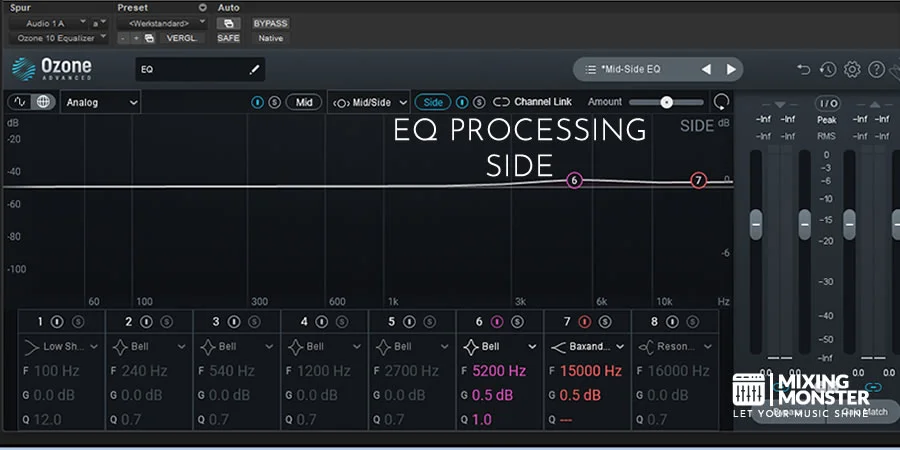The height and width of the screenshot is (450, 900).
Task: Click band 6 Q value 1.0
Action: [x=482, y=420]
